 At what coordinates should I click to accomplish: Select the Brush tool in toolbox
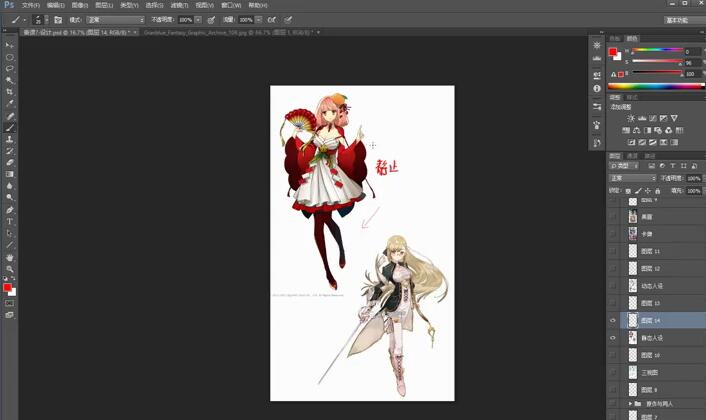click(9, 128)
